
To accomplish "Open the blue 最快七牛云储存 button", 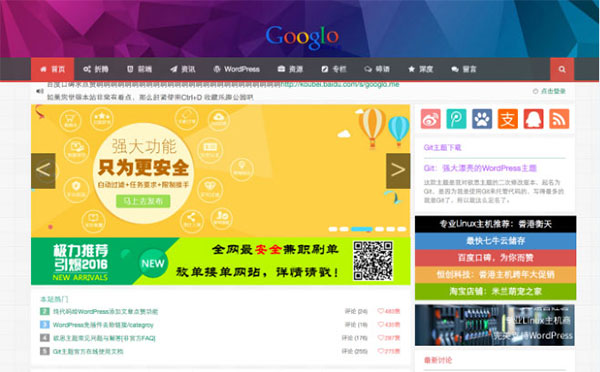I will click(x=496, y=241).
